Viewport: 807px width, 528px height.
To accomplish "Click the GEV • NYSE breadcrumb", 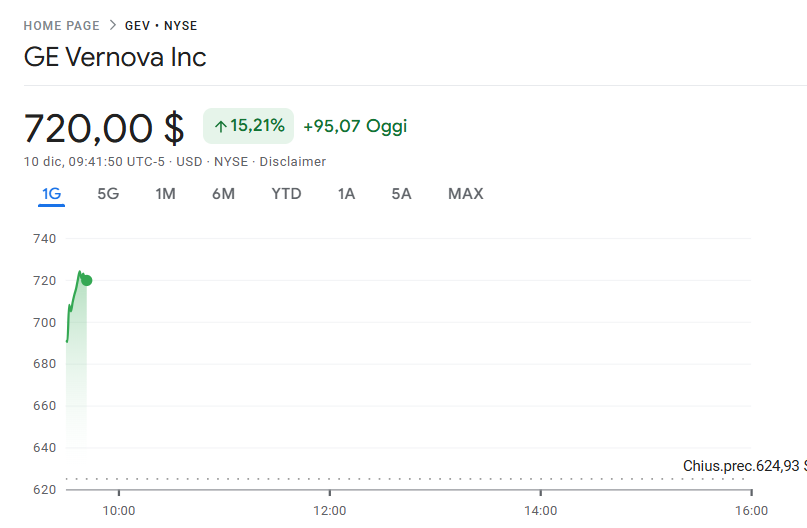I will [161, 26].
